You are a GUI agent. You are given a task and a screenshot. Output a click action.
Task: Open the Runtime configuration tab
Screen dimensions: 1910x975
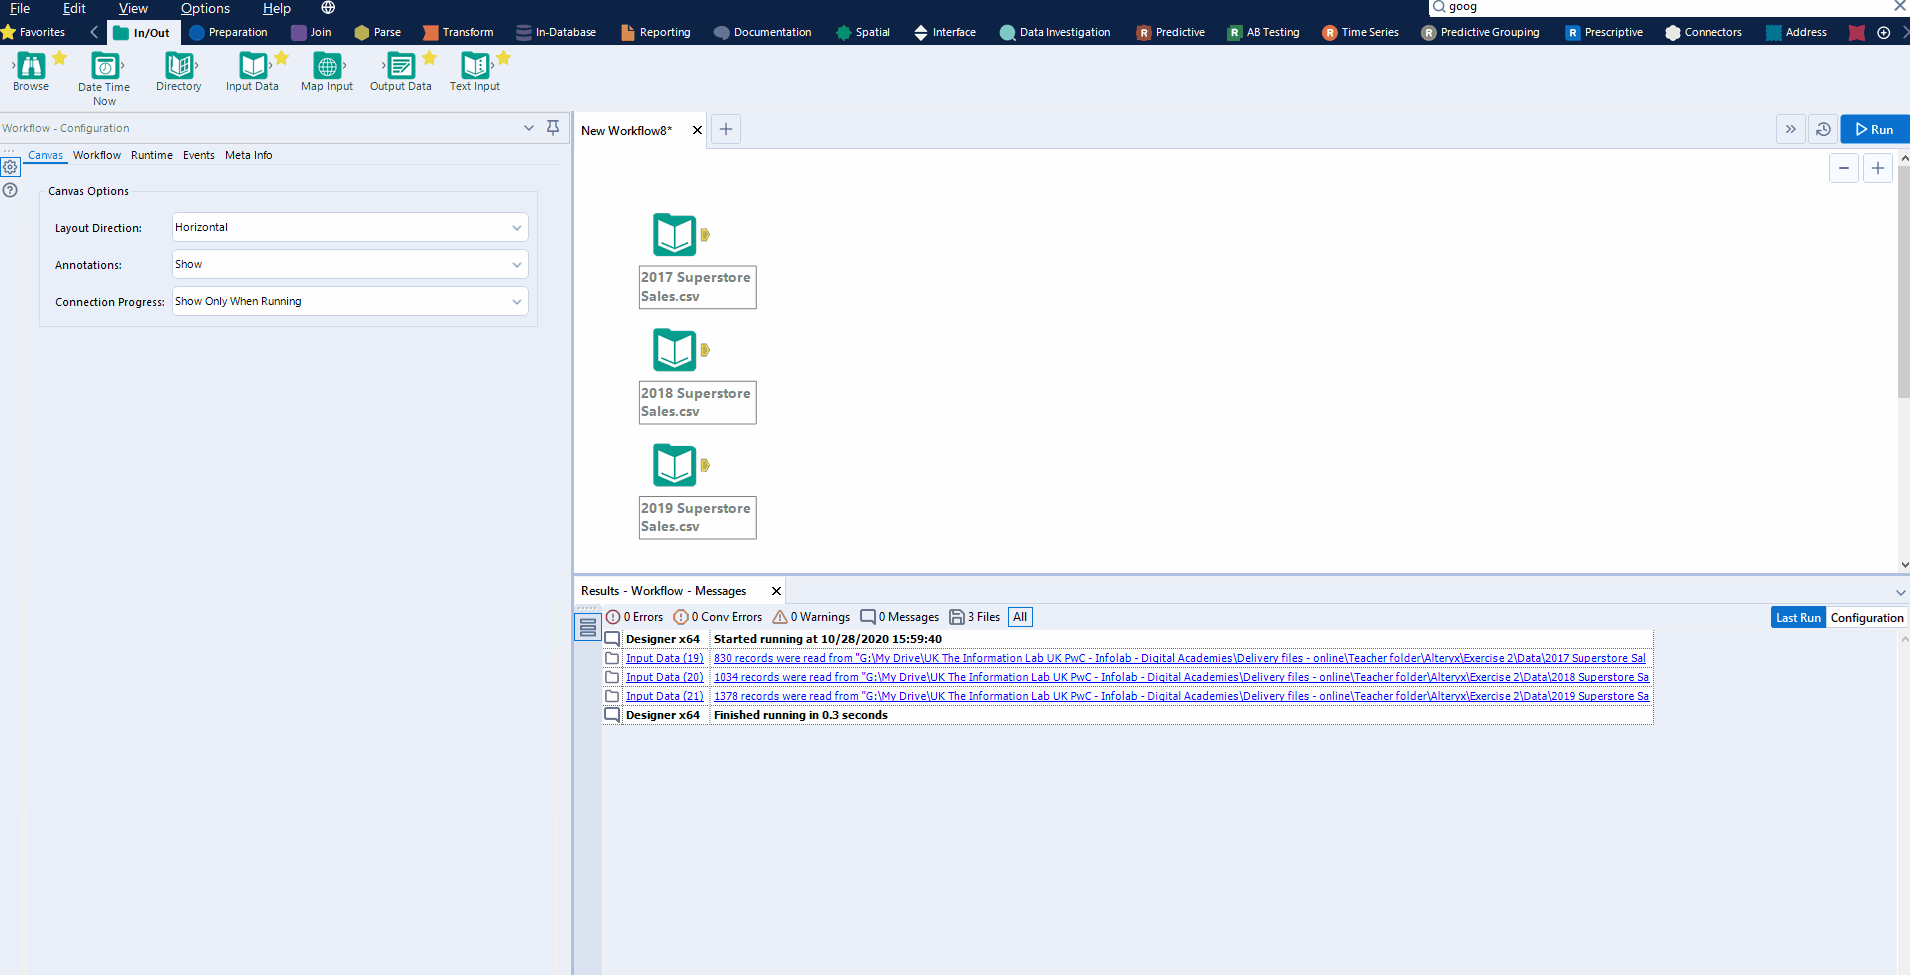tap(152, 155)
